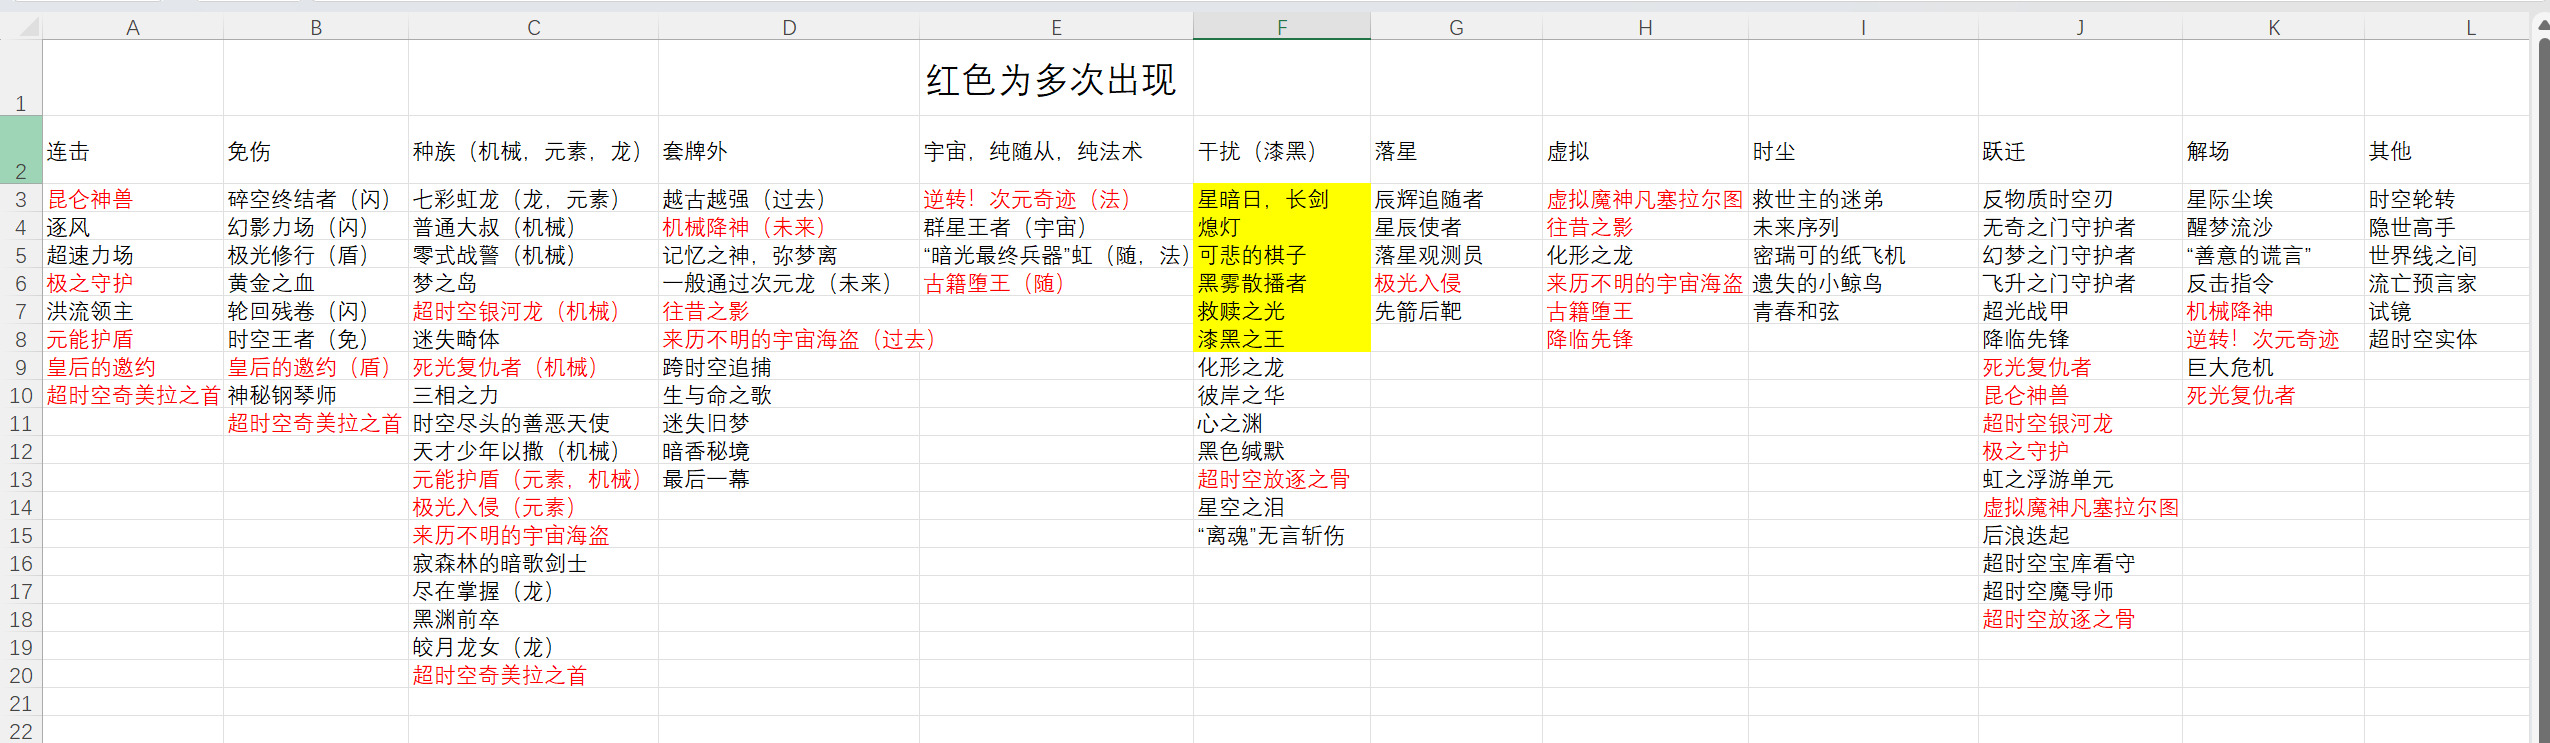2550x743 pixels.
Task: Select column A header
Action: tap(132, 28)
